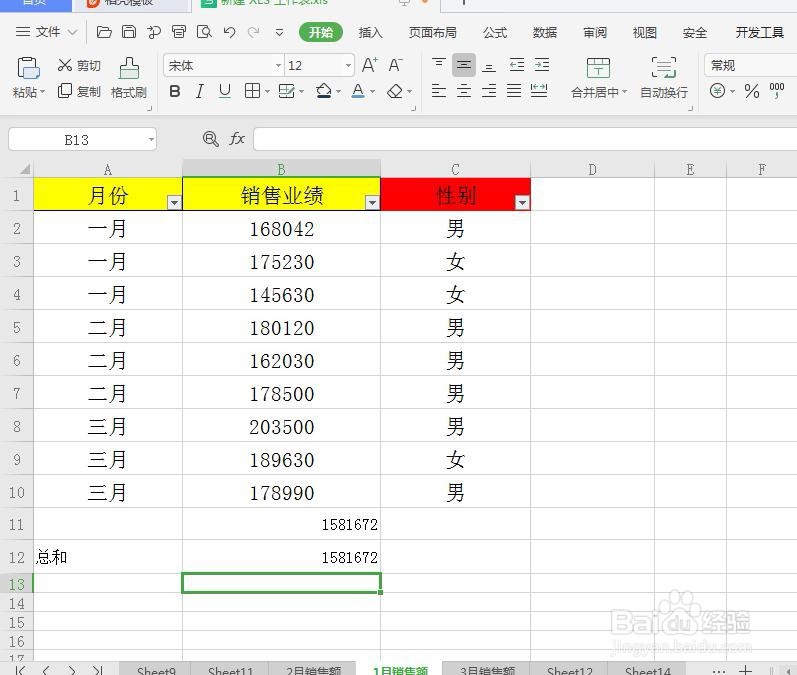Switch to 数据 ribbon tab

545,33
